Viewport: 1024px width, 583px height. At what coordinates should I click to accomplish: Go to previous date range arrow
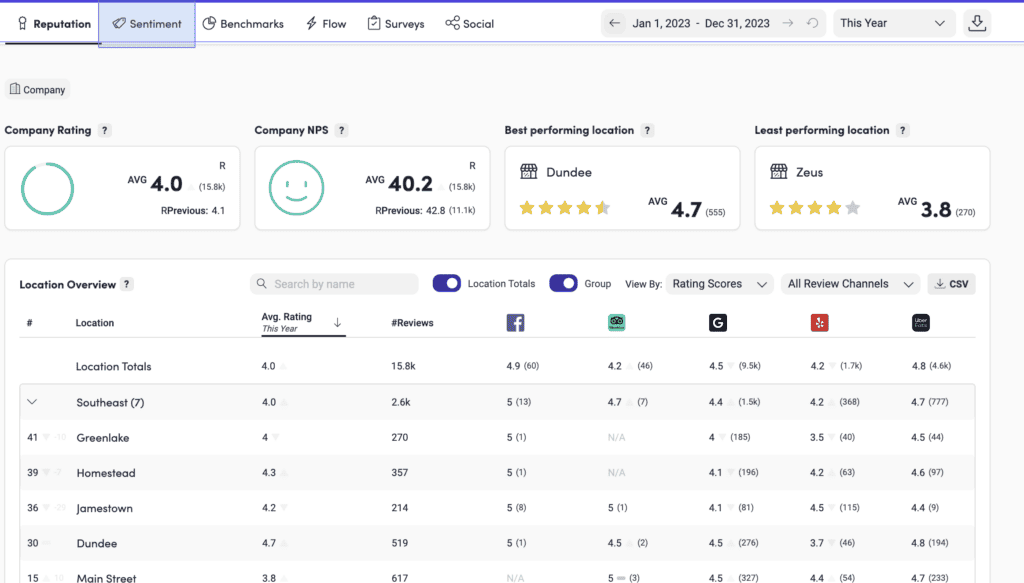click(x=615, y=24)
